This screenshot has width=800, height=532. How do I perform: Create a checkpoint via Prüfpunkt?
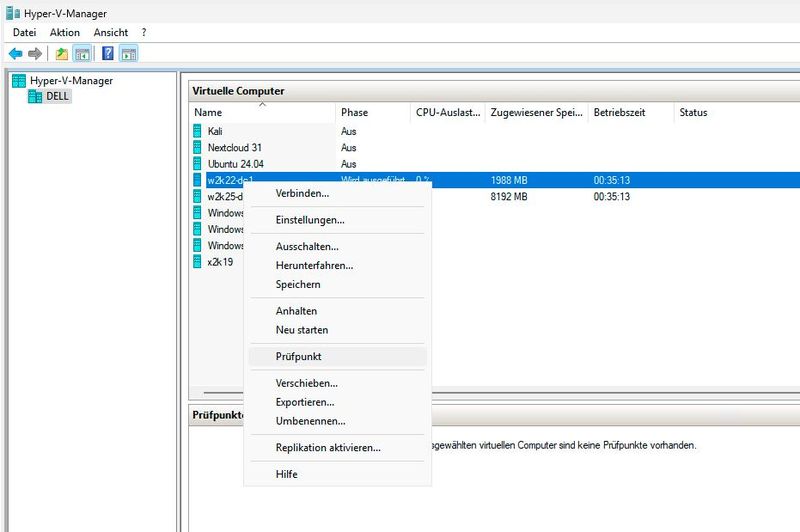pyautogui.click(x=337, y=356)
